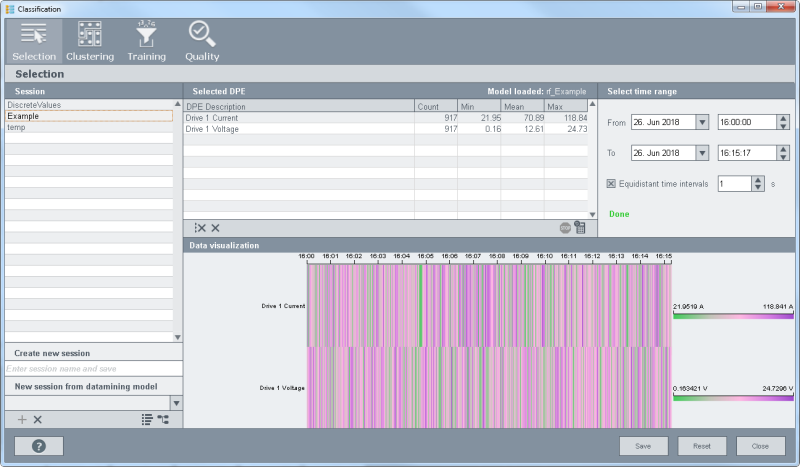Click the help question mark button
Image resolution: width=800 pixels, height=467 pixels.
pos(39,446)
